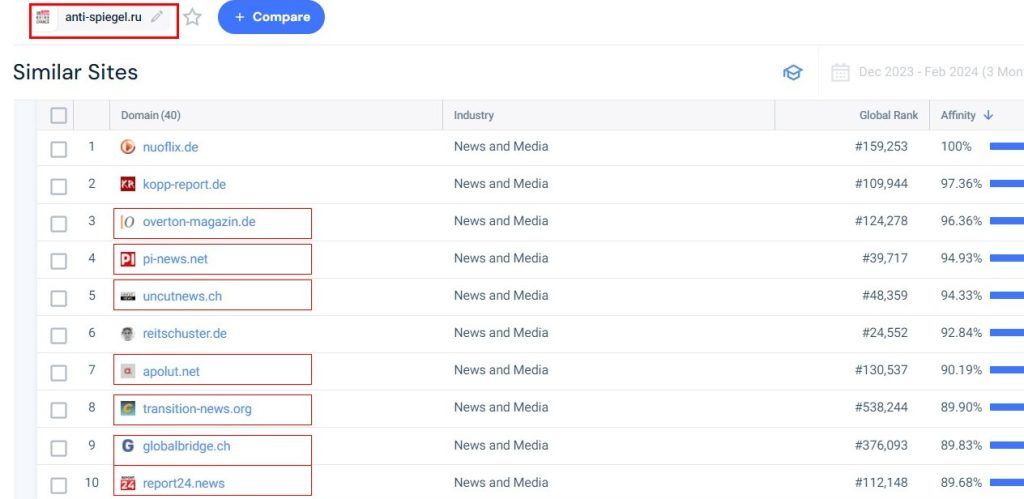Click the Industry column header
The width and height of the screenshot is (1024, 499).
click(473, 115)
